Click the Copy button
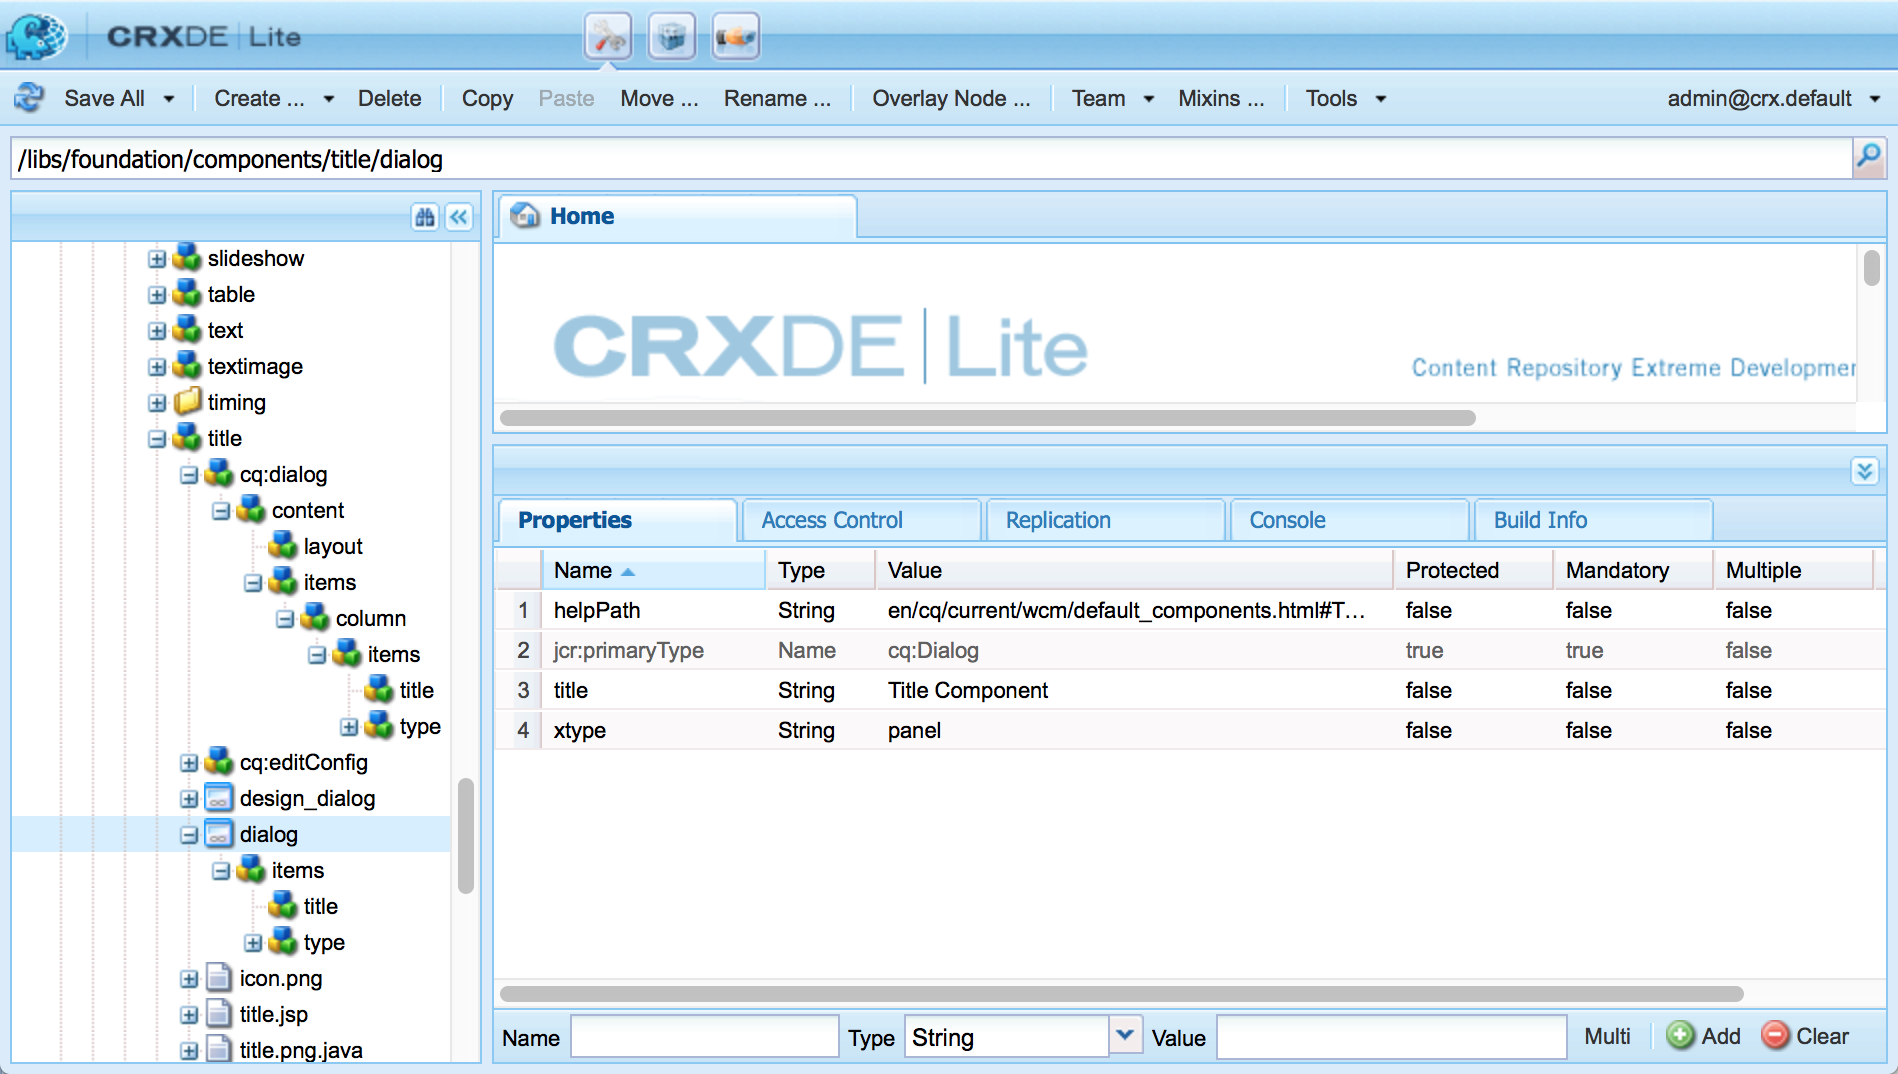 click(487, 98)
